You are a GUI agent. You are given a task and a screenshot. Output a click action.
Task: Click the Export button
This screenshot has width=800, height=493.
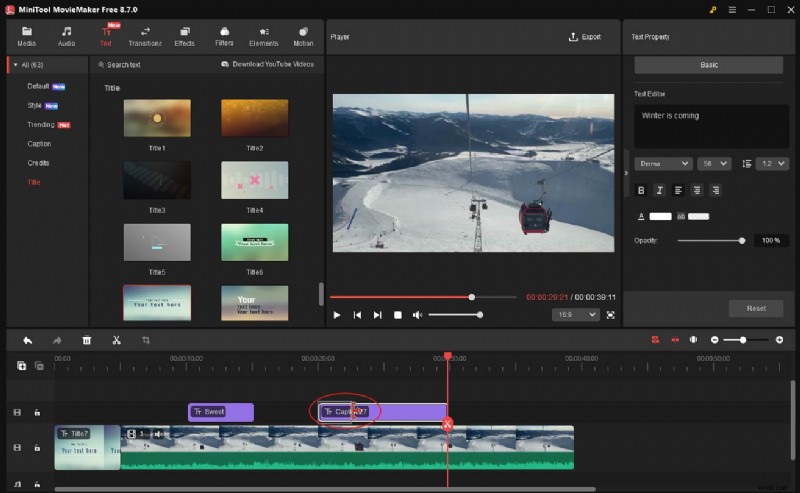[585, 37]
